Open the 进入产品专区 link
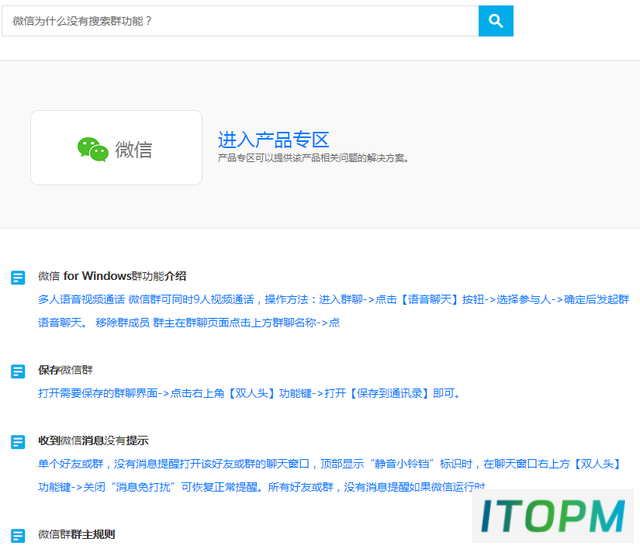This screenshot has width=640, height=549. tap(273, 140)
